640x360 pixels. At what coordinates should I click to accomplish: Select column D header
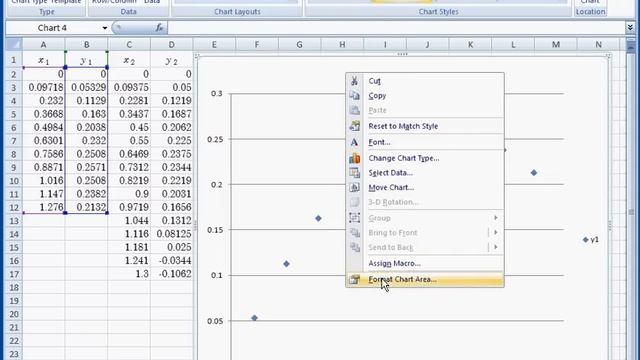tap(171, 44)
